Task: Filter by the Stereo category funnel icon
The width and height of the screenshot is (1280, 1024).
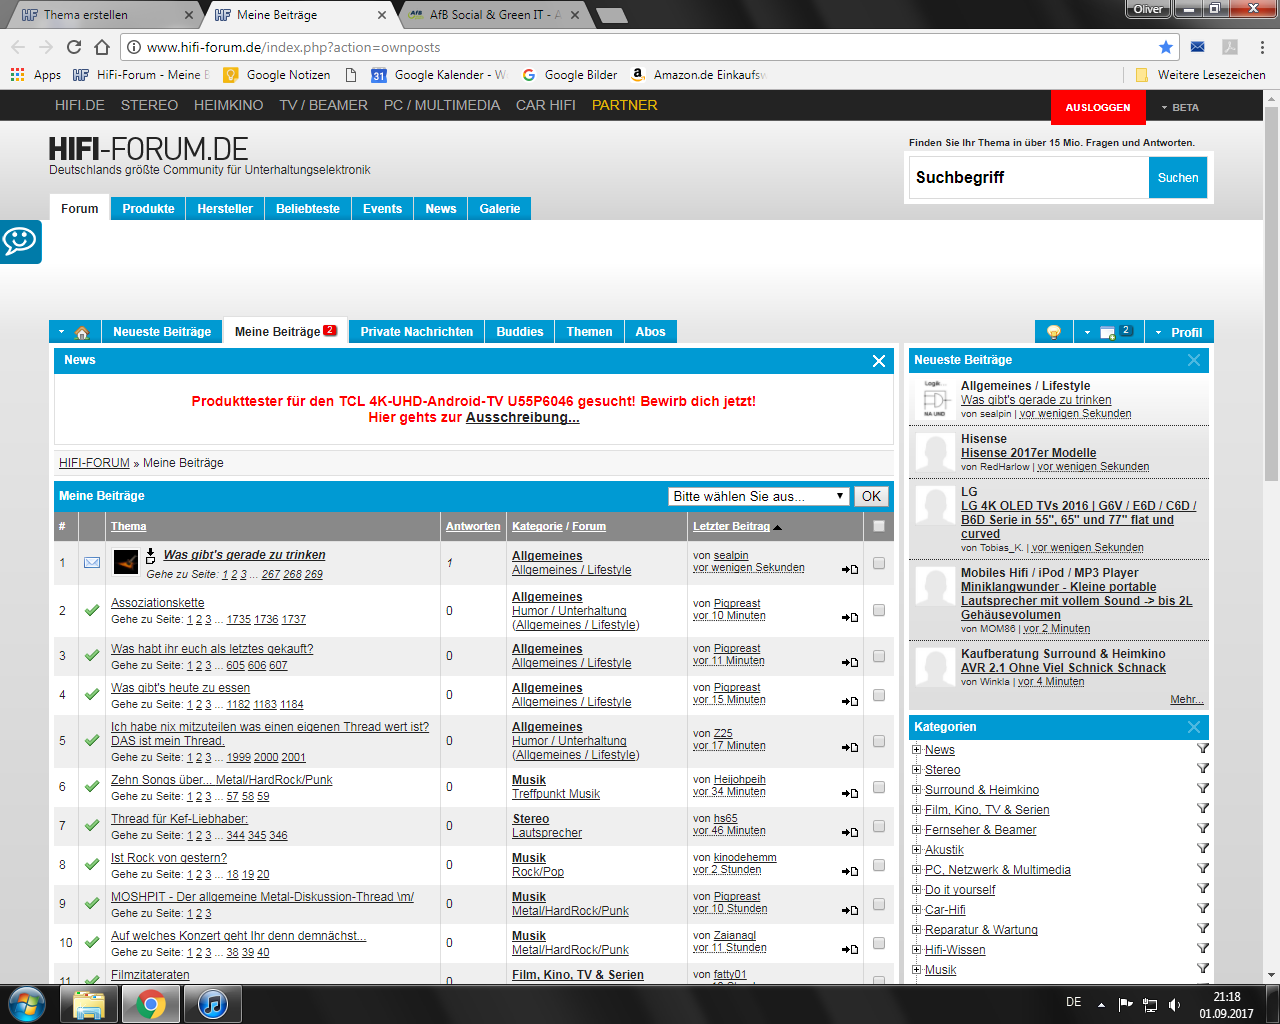Action: tap(1203, 769)
